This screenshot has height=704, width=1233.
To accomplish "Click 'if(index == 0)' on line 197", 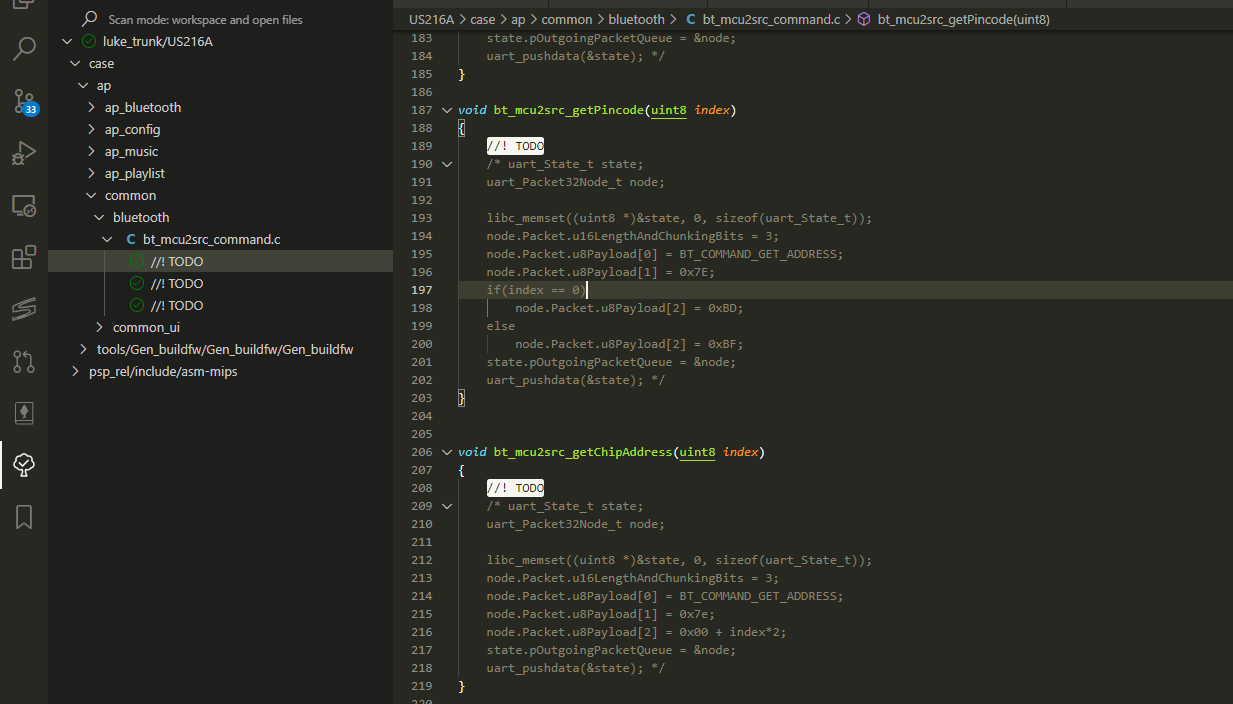I will 537,290.
